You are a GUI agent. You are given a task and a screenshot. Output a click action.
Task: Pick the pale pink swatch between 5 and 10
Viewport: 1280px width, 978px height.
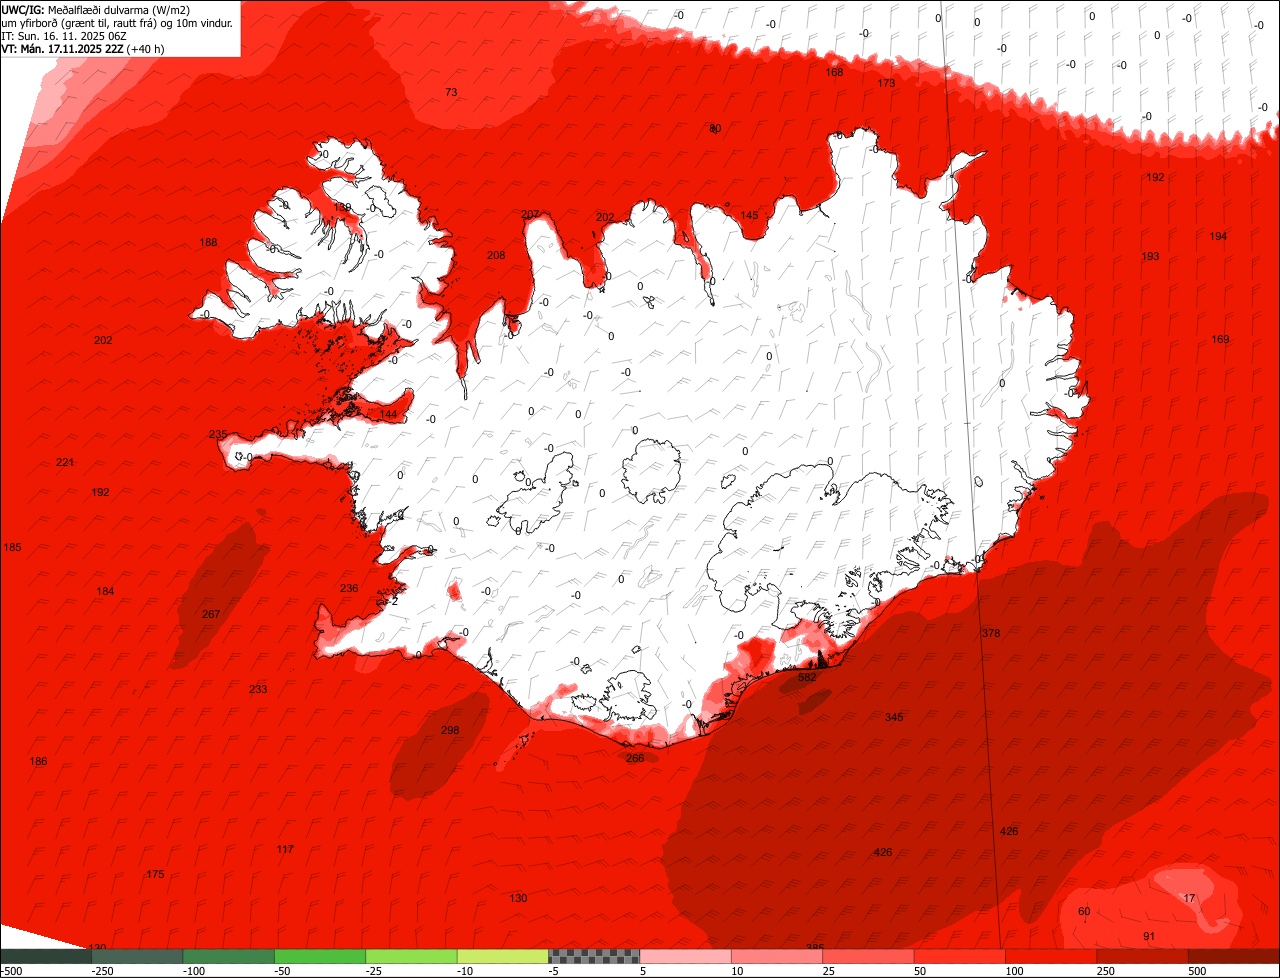click(x=686, y=956)
